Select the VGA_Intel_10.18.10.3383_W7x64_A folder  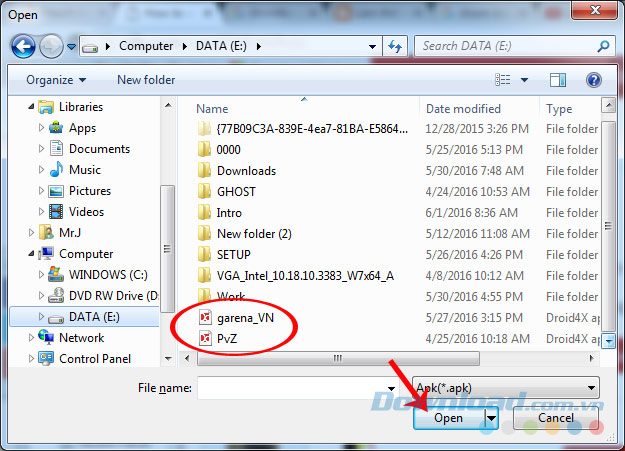[305, 276]
